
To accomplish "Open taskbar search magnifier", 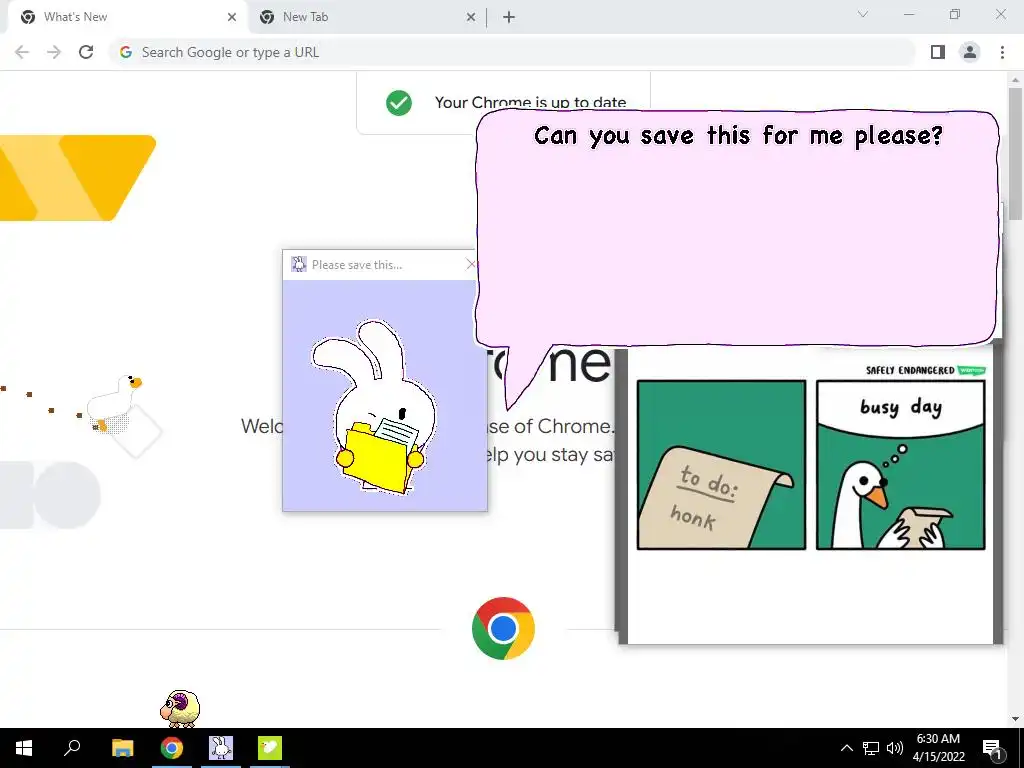I will click(x=72, y=747).
